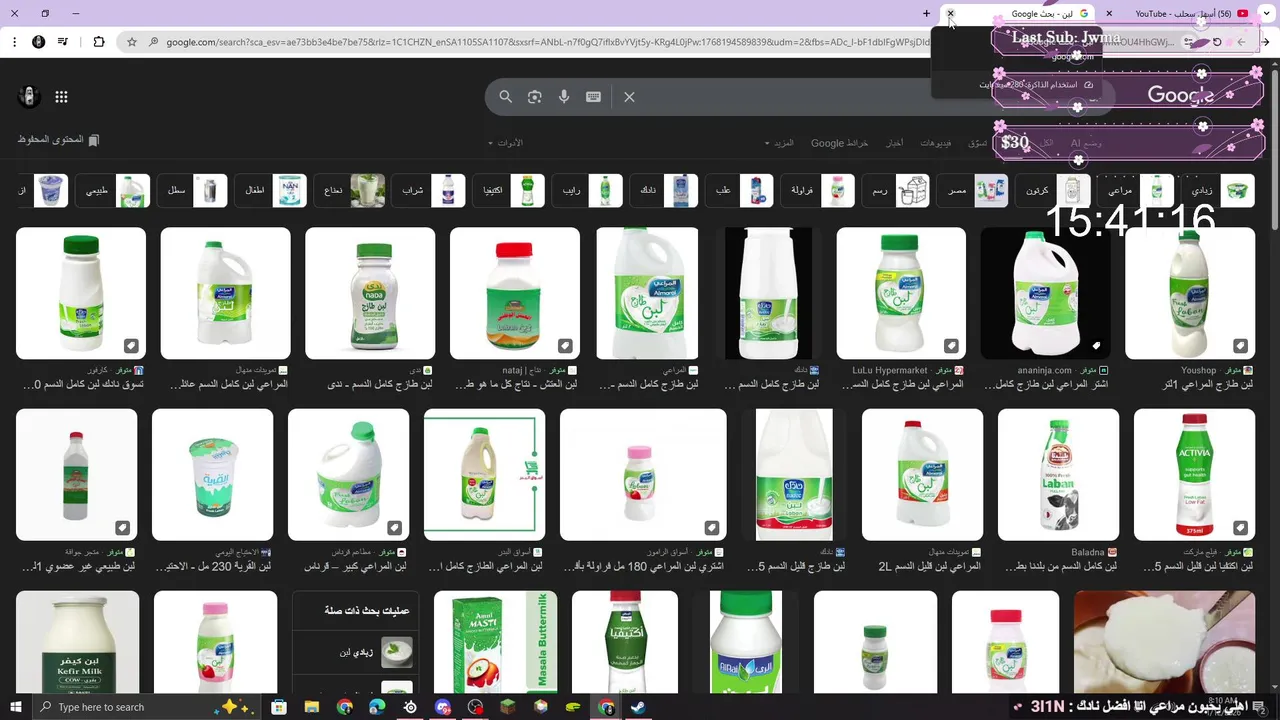Open Chrome media control icon
Image resolution: width=1280 pixels, height=720 pixels.
click(63, 42)
